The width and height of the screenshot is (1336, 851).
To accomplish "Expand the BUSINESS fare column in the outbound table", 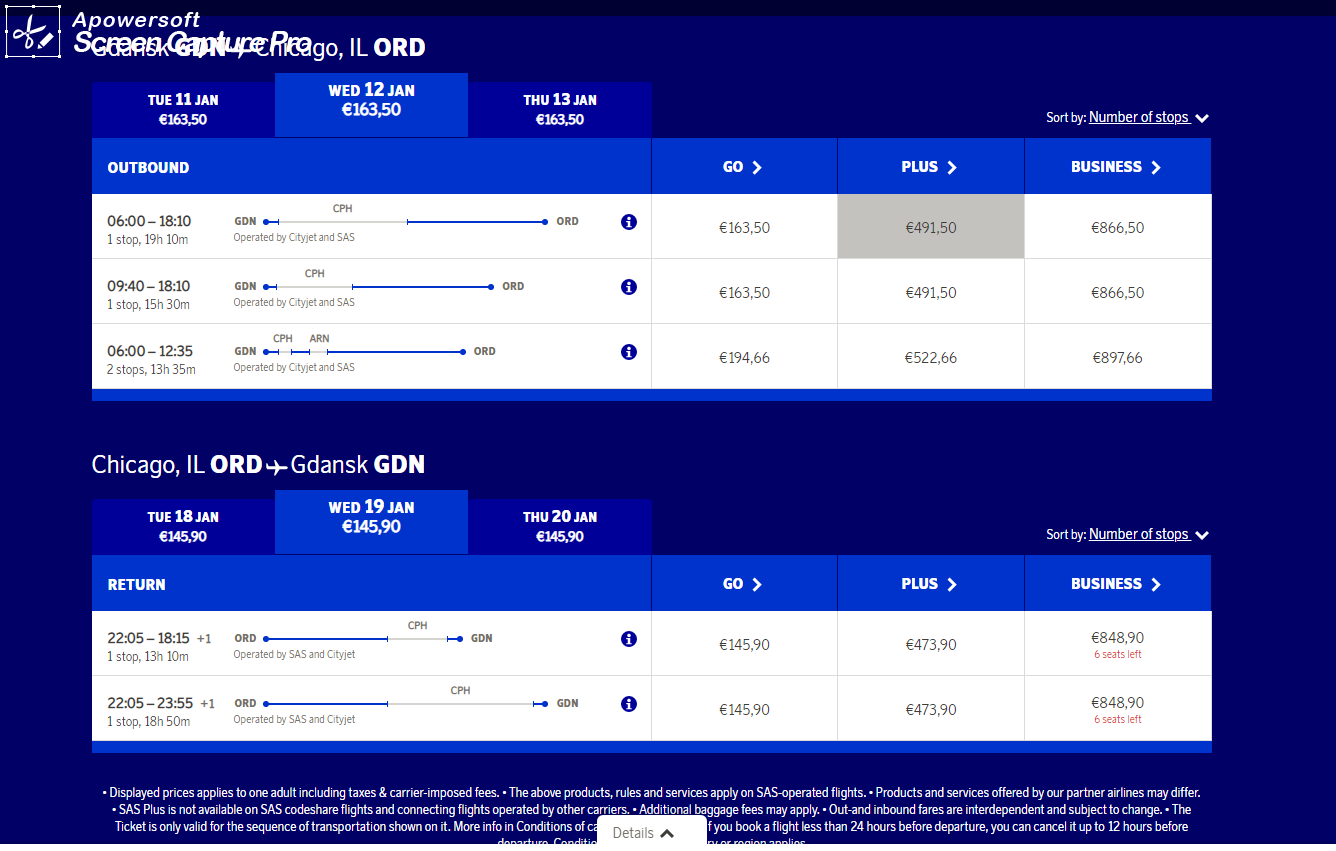I will point(1118,167).
